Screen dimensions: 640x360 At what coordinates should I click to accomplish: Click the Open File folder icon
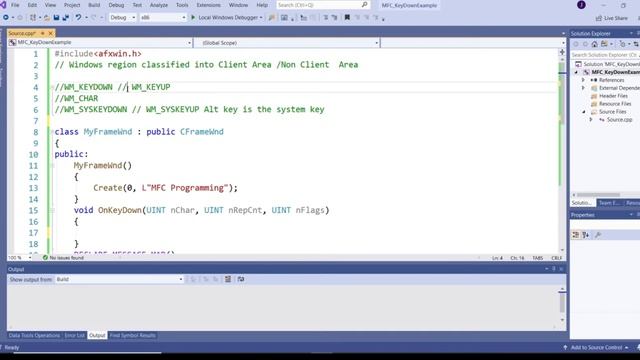[x=47, y=18]
